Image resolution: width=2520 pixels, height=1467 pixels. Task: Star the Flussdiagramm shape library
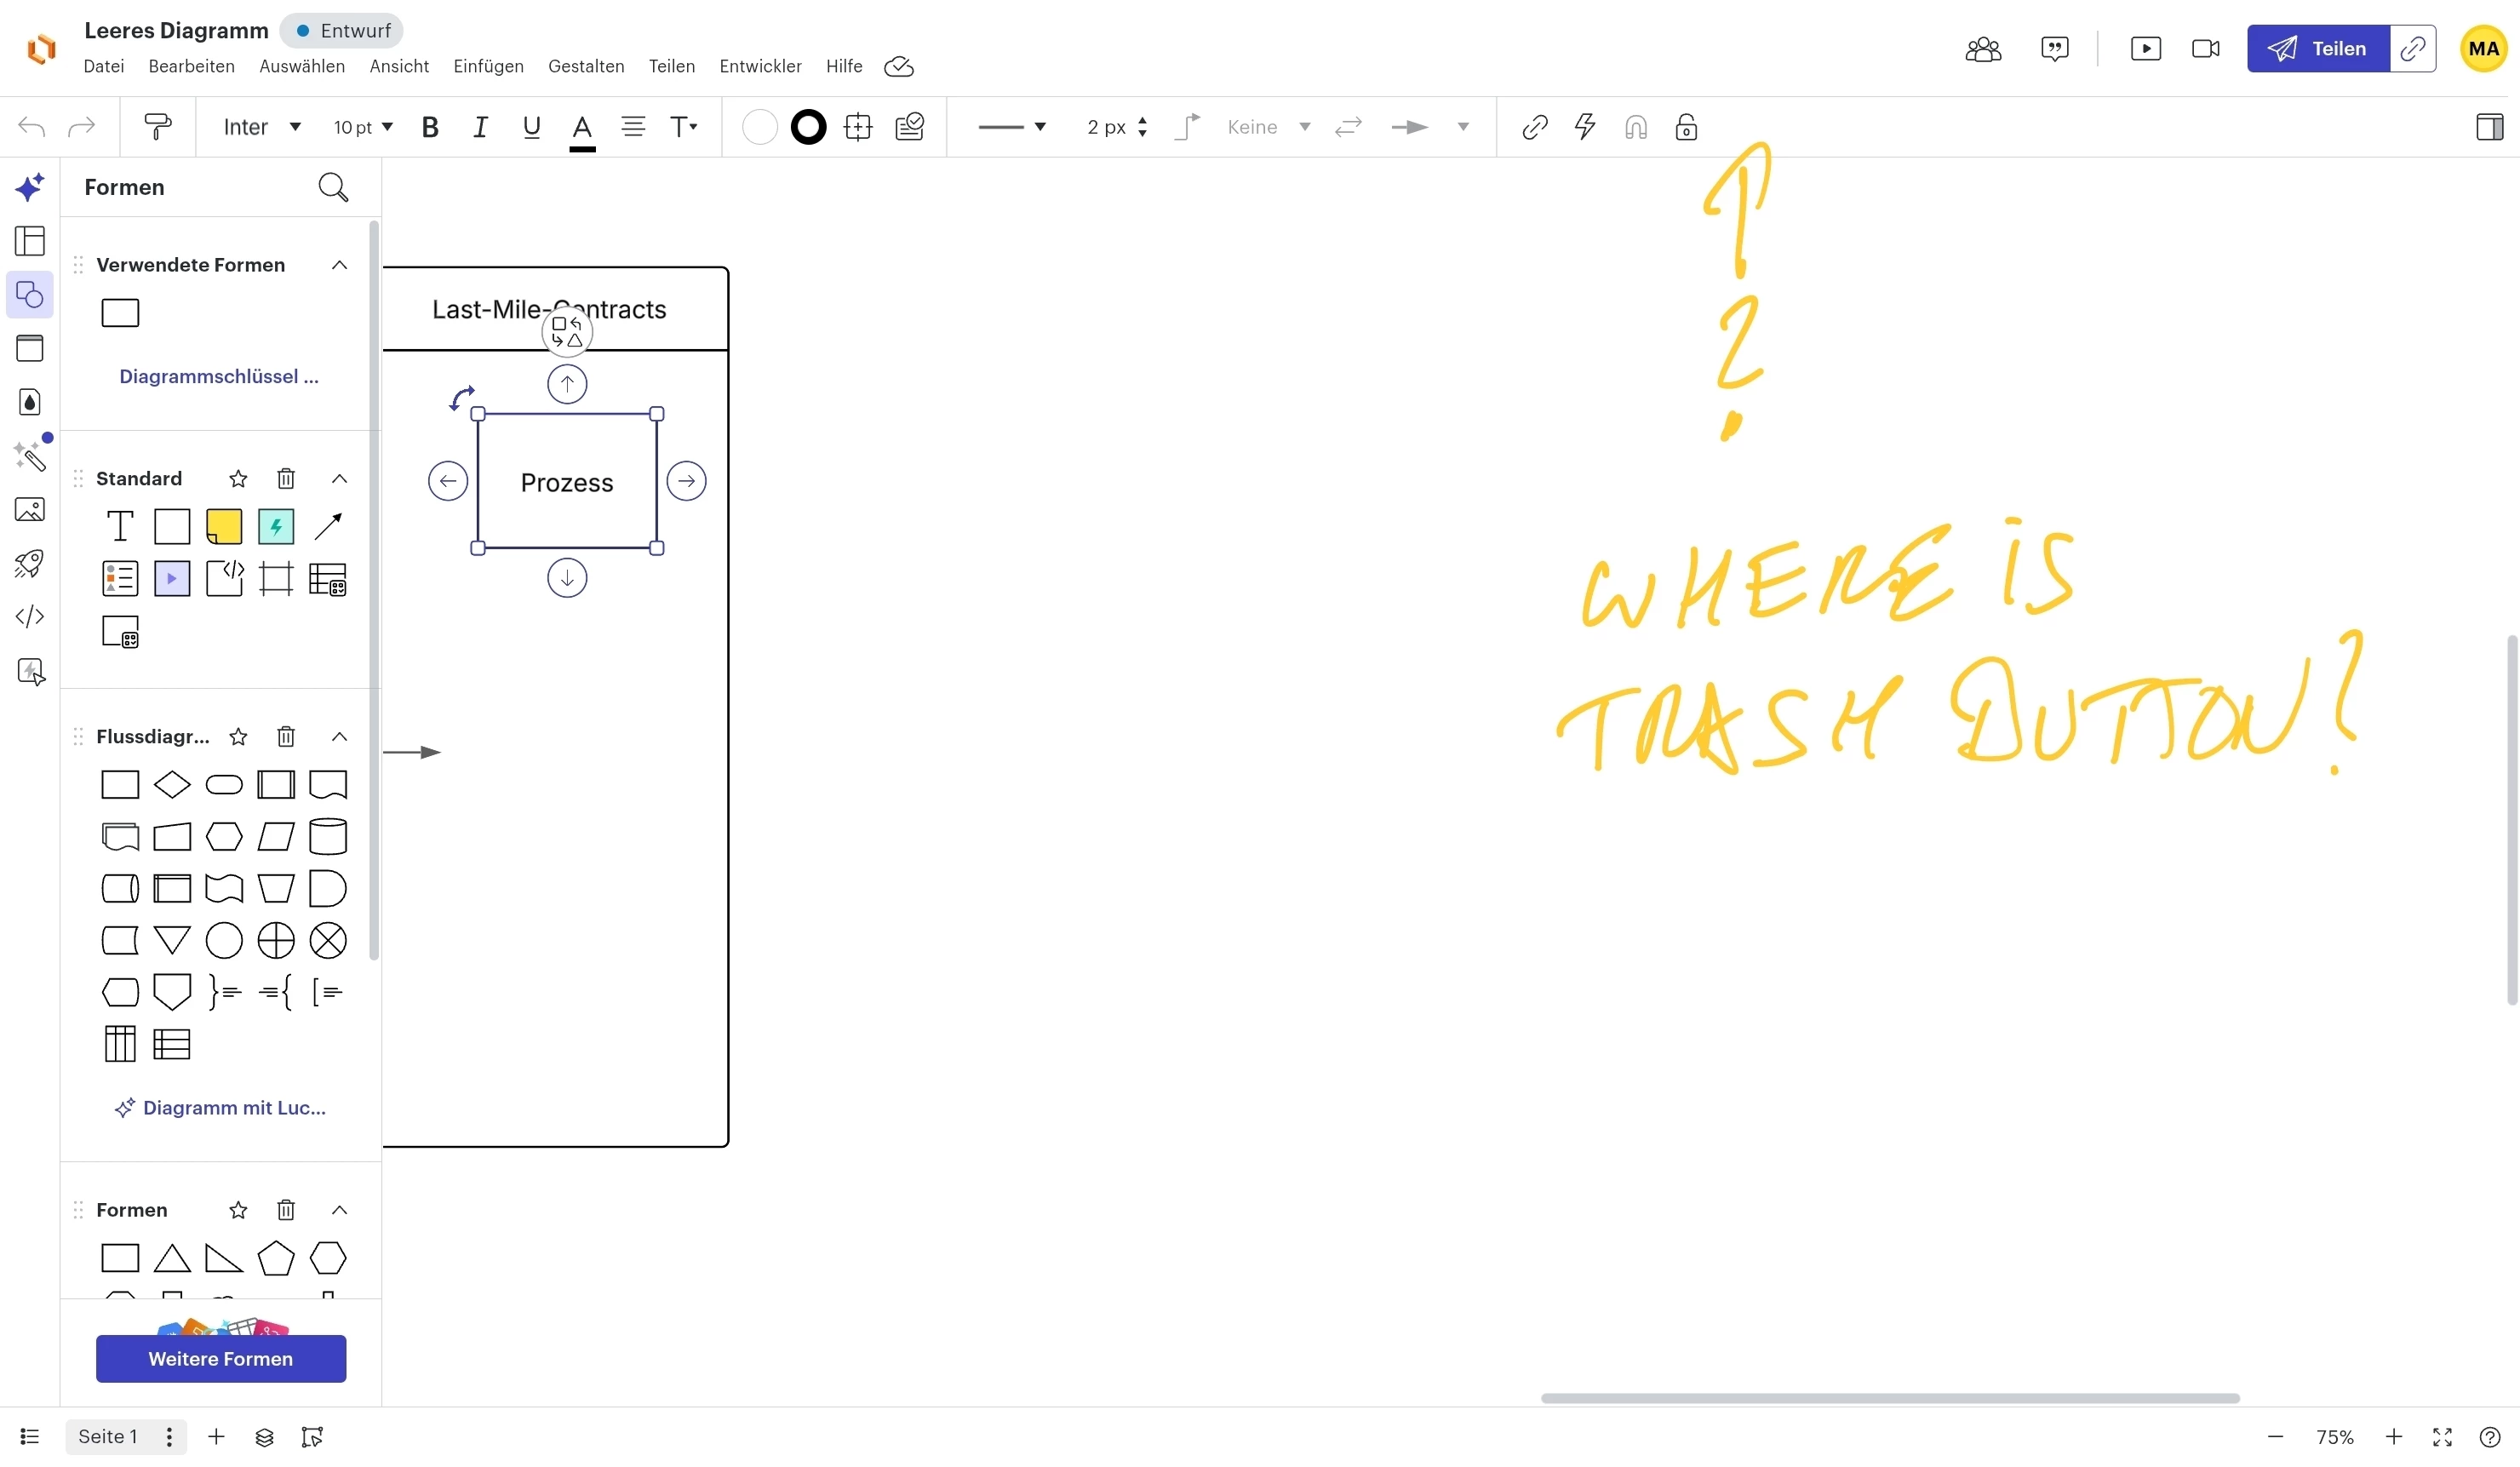click(238, 737)
